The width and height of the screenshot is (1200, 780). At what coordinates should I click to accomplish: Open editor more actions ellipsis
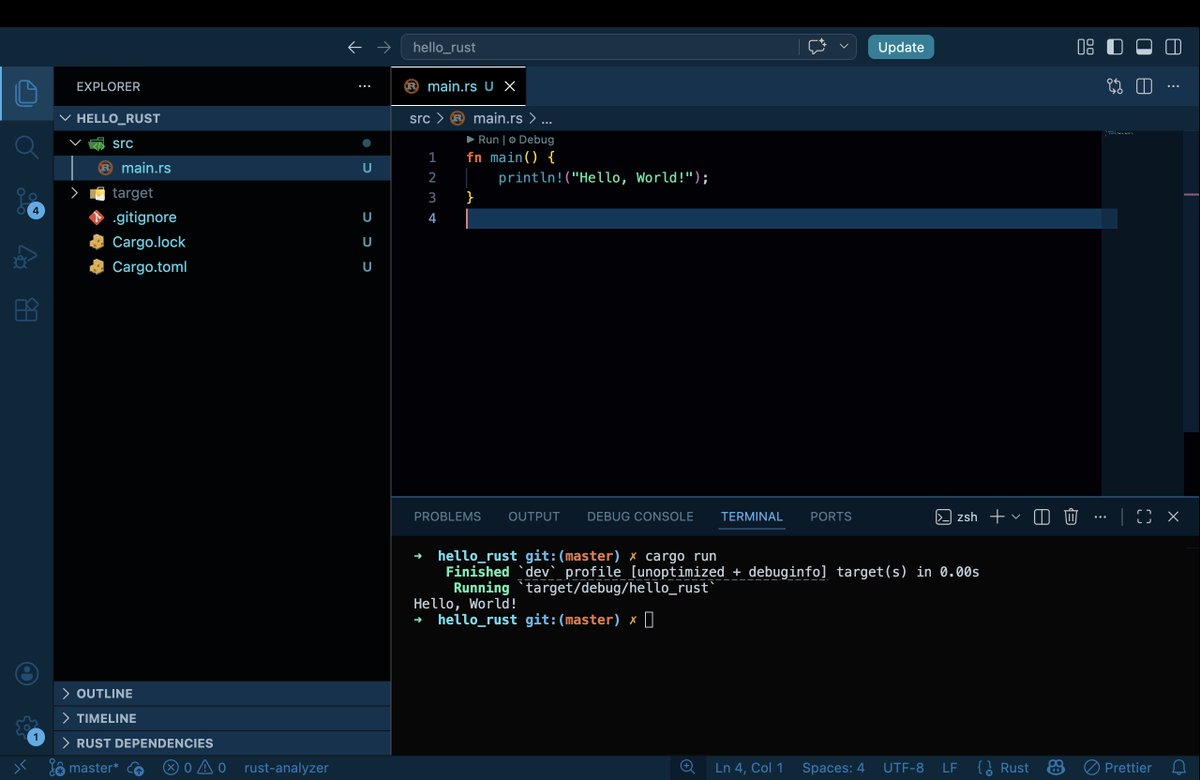click(1174, 87)
